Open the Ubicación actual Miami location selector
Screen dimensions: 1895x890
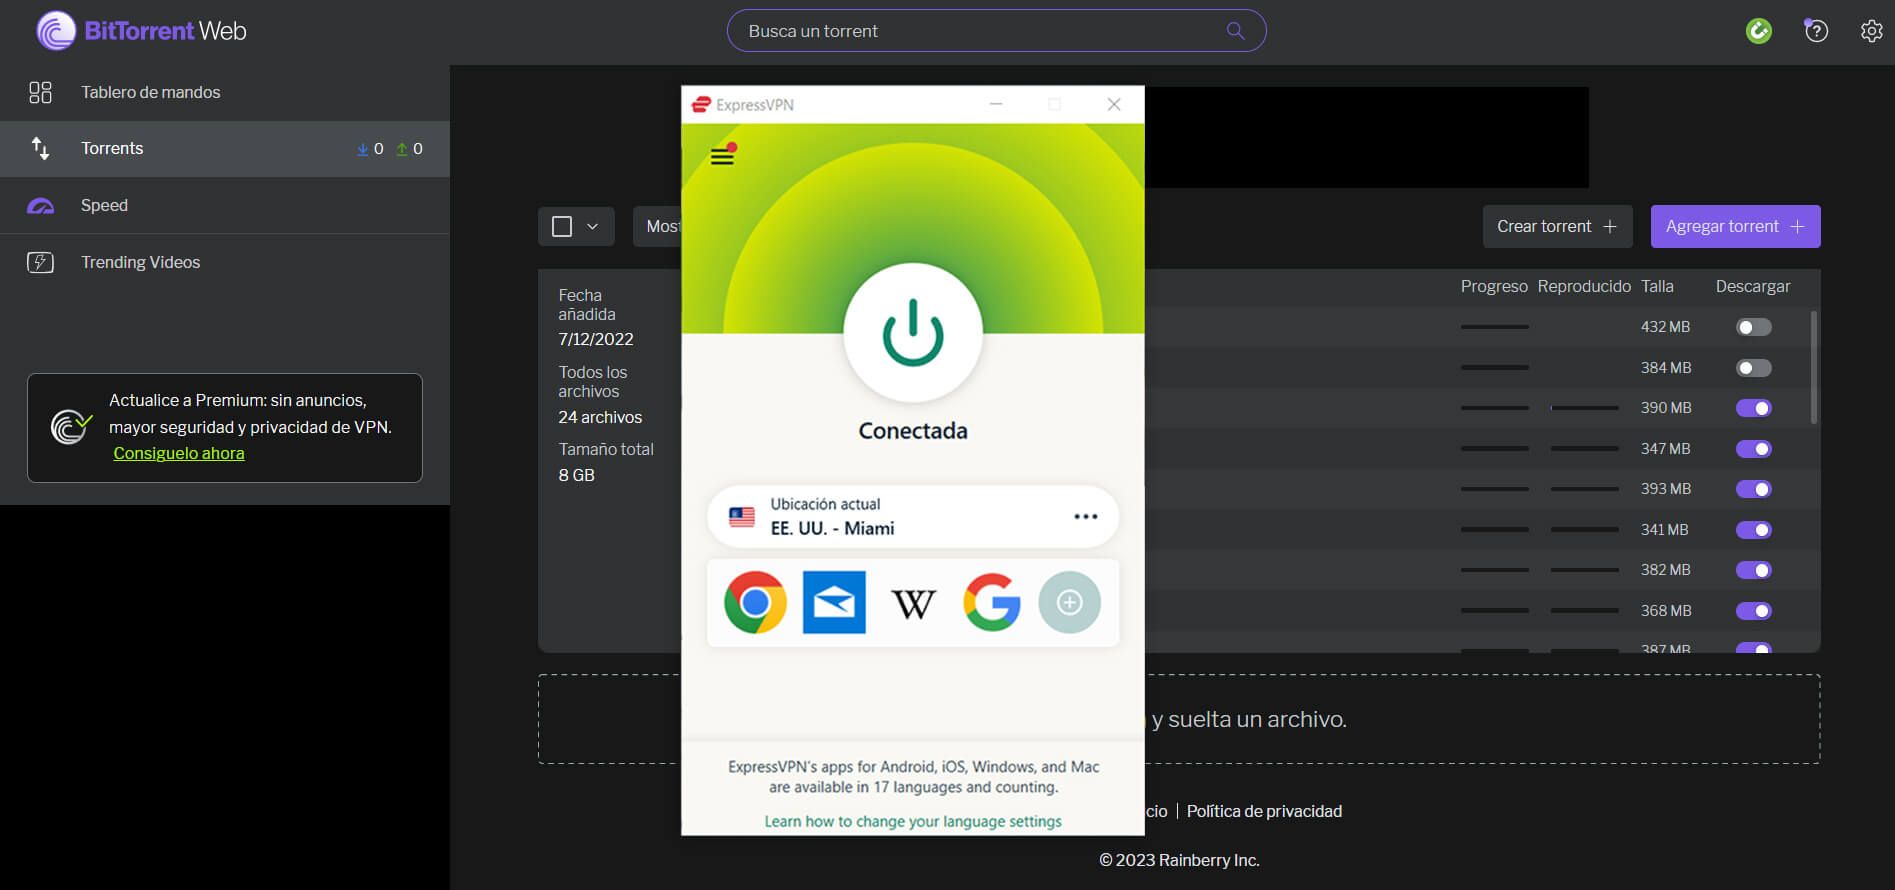point(912,517)
